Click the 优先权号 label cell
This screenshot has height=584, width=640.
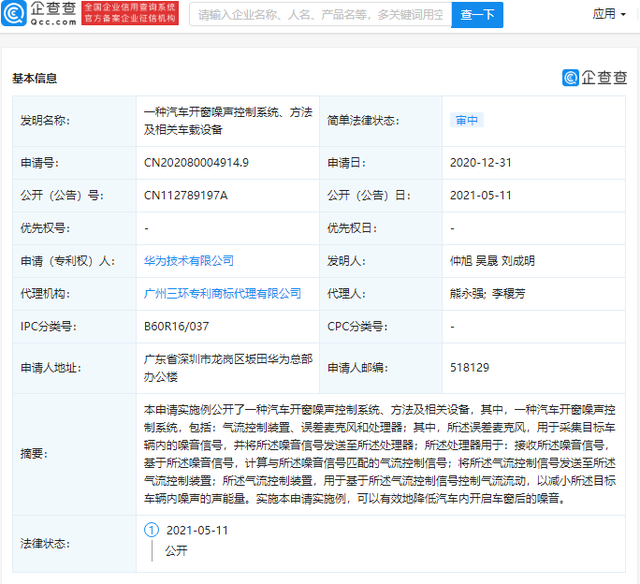[x=74, y=228]
